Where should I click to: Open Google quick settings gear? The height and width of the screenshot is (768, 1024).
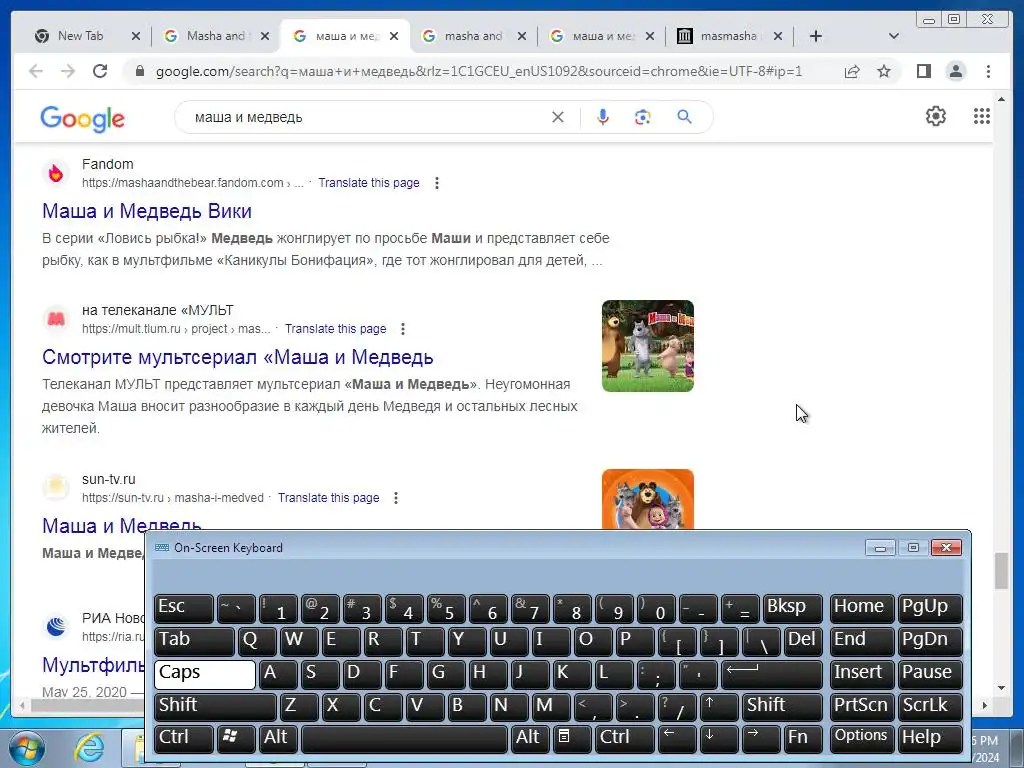click(x=936, y=116)
